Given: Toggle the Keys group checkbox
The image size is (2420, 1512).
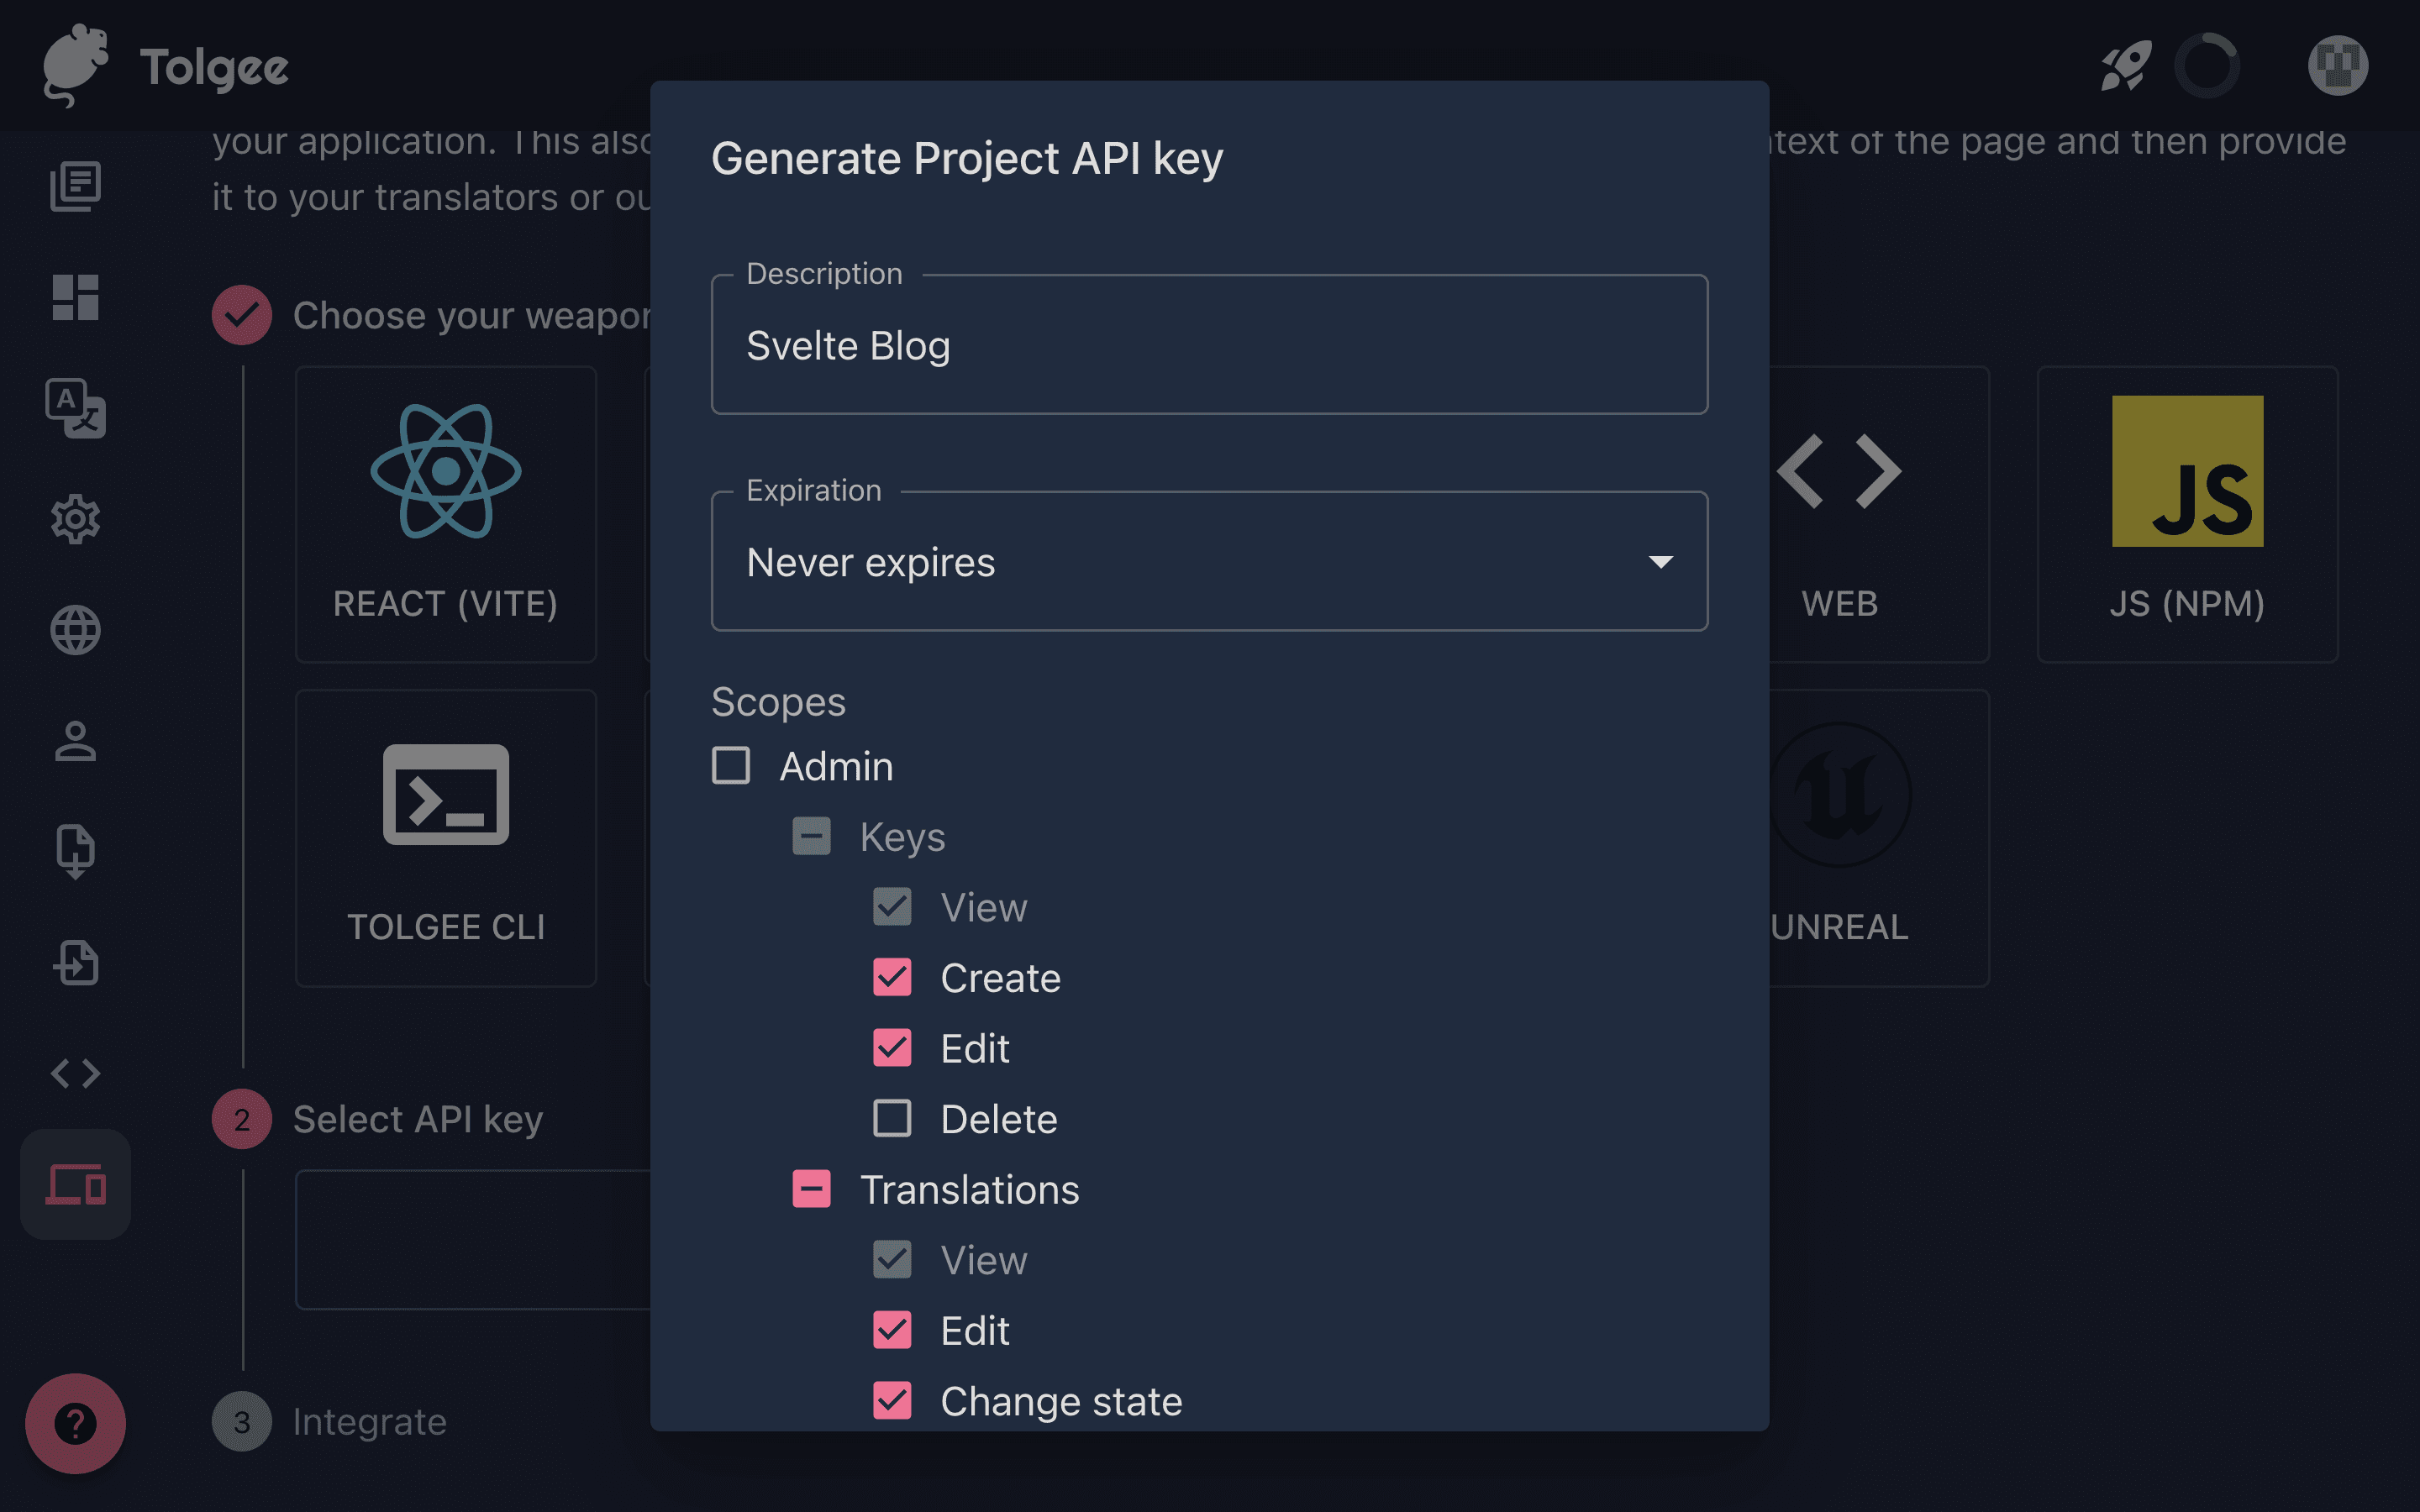Looking at the screenshot, I should [811, 836].
